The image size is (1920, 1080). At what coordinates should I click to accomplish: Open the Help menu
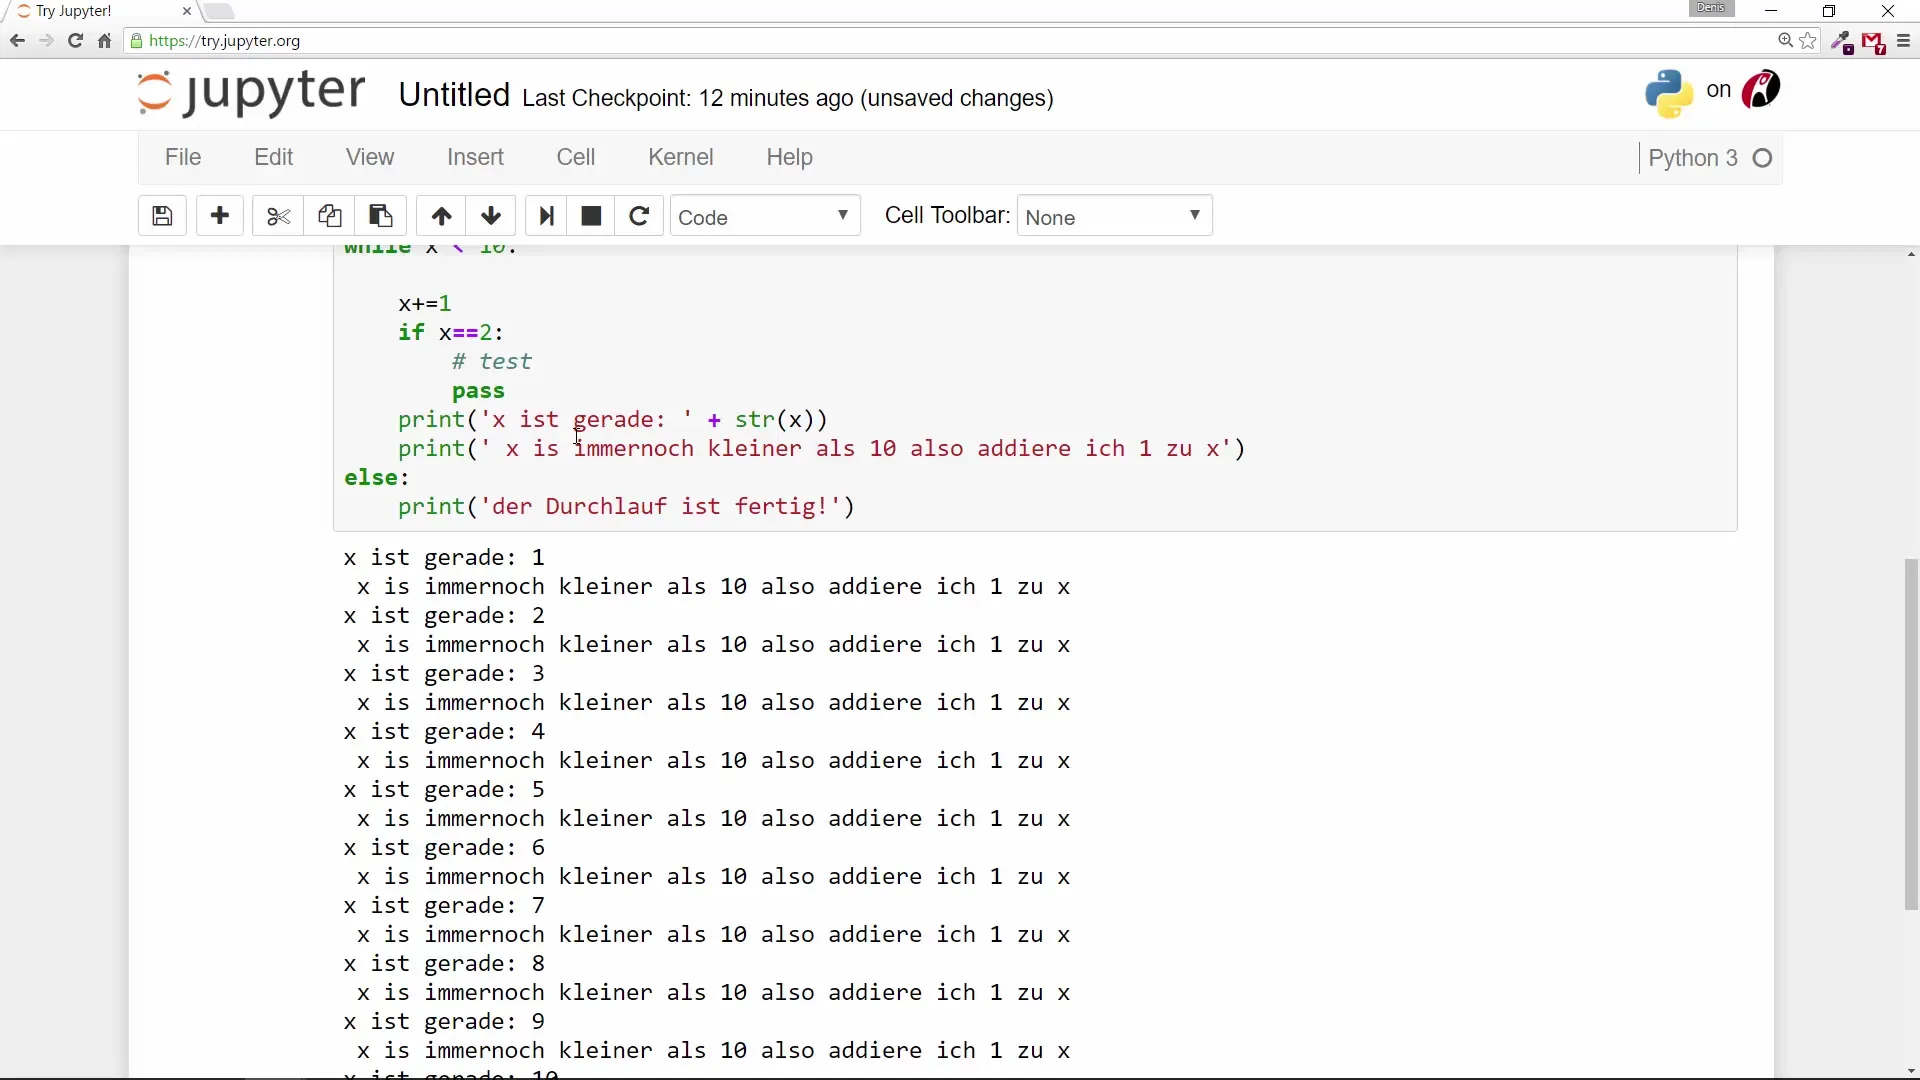(790, 158)
